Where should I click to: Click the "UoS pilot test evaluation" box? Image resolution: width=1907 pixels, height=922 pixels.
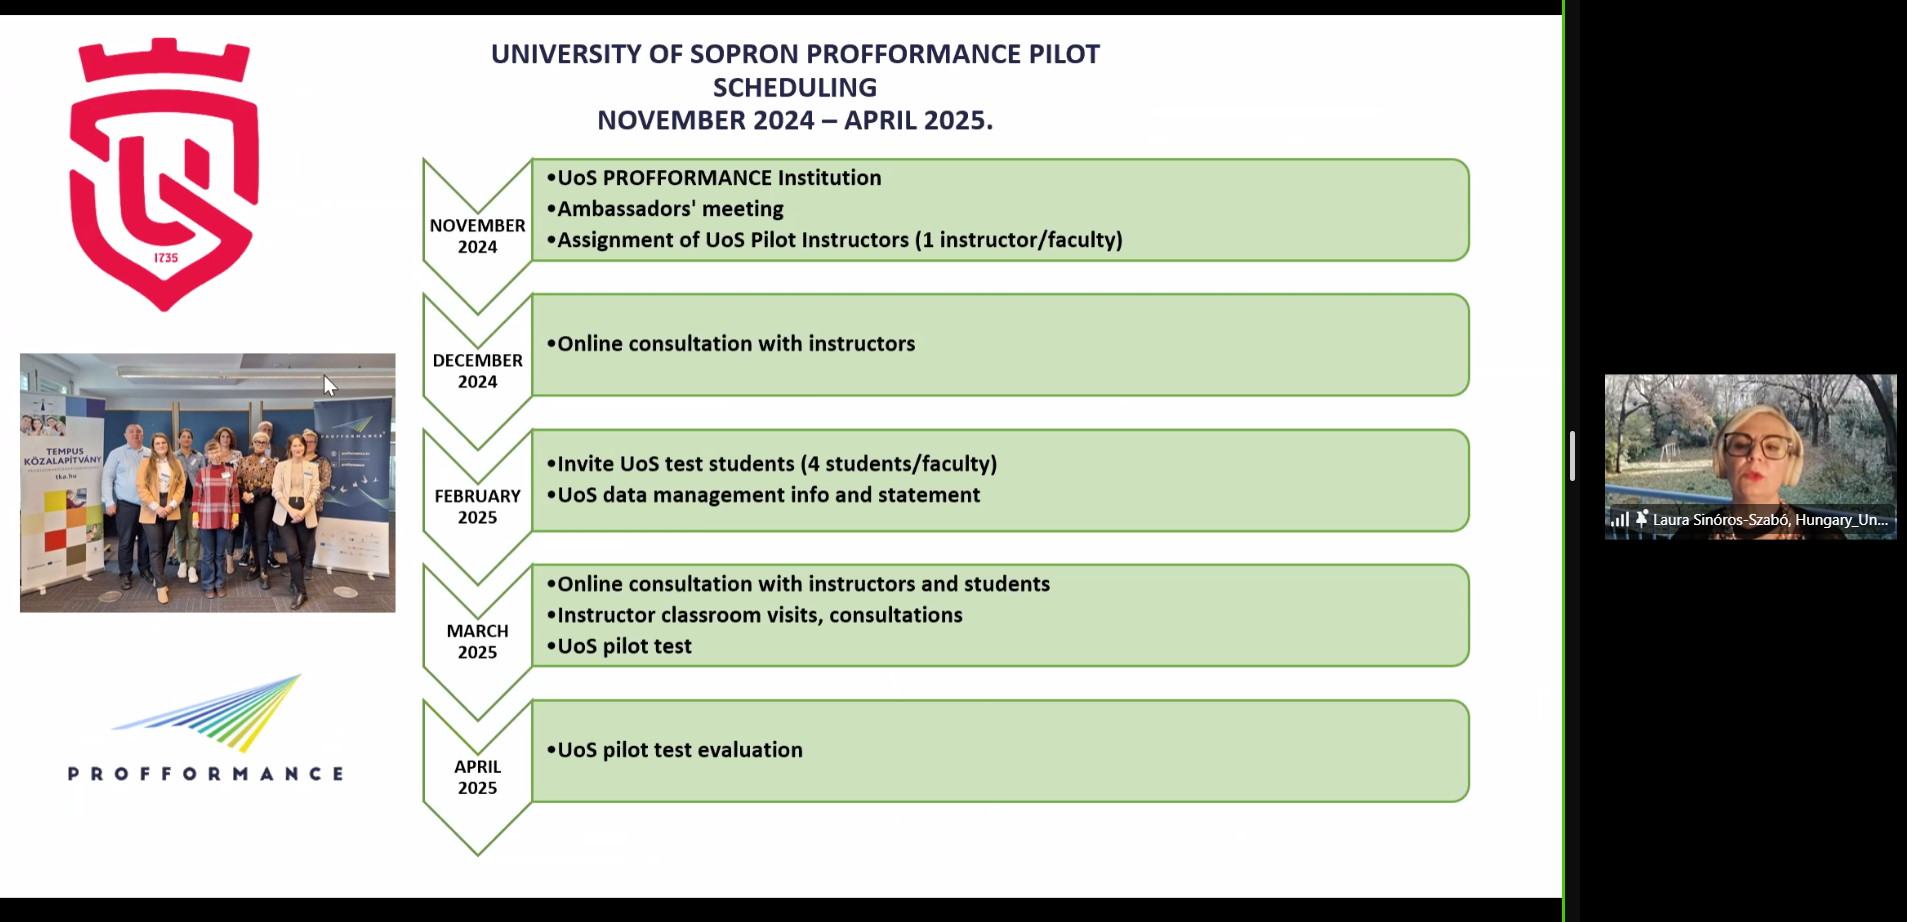tap(1000, 751)
